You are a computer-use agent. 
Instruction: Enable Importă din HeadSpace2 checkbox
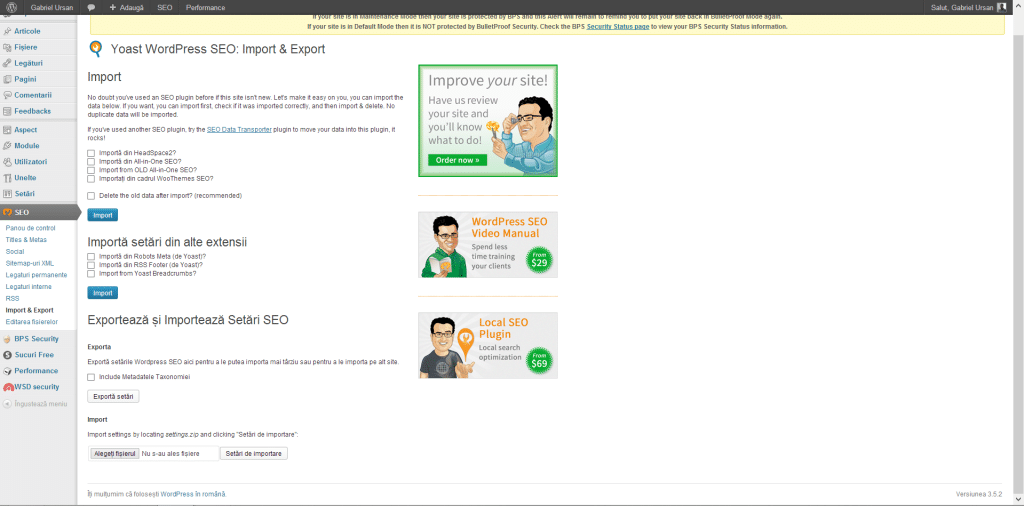coord(91,153)
